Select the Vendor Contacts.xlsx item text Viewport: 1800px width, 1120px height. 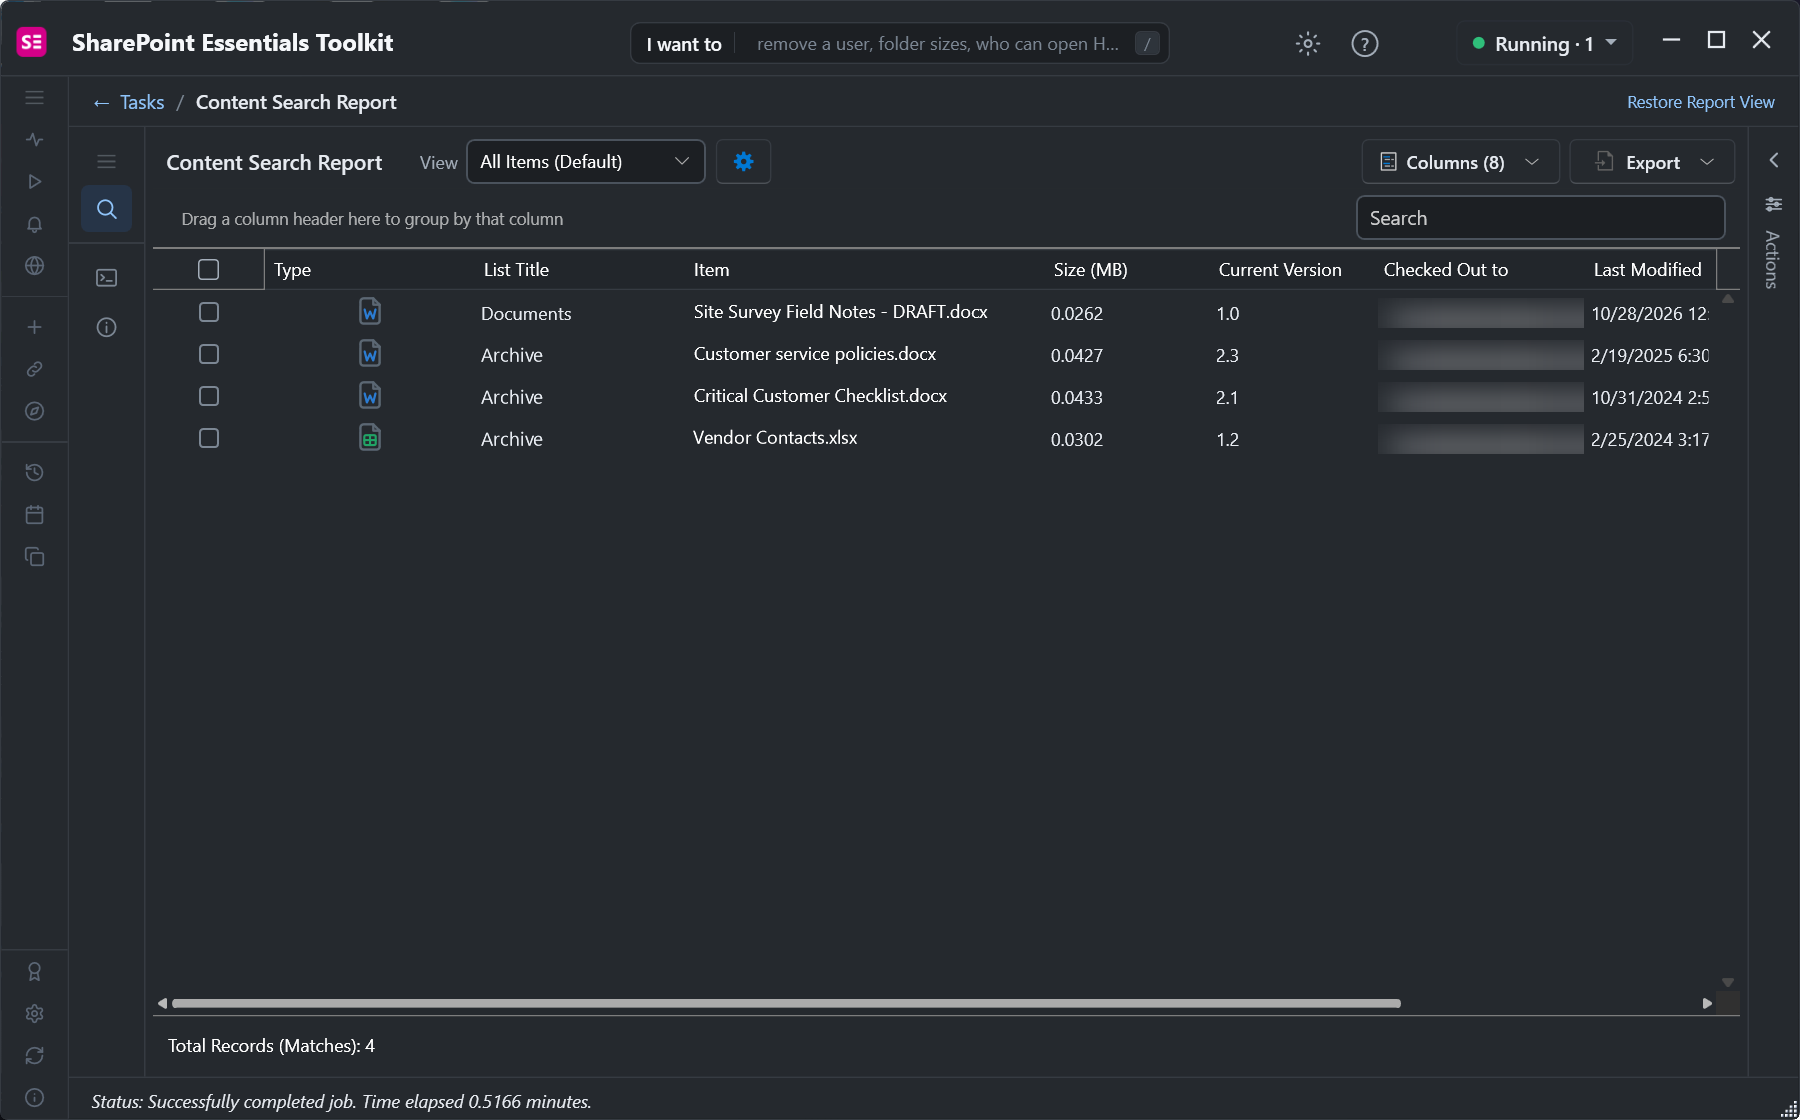(775, 437)
